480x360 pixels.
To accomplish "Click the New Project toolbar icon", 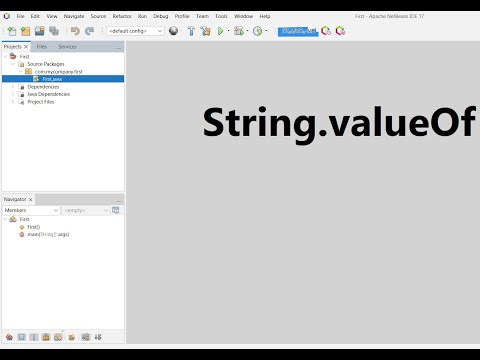I will [26, 31].
